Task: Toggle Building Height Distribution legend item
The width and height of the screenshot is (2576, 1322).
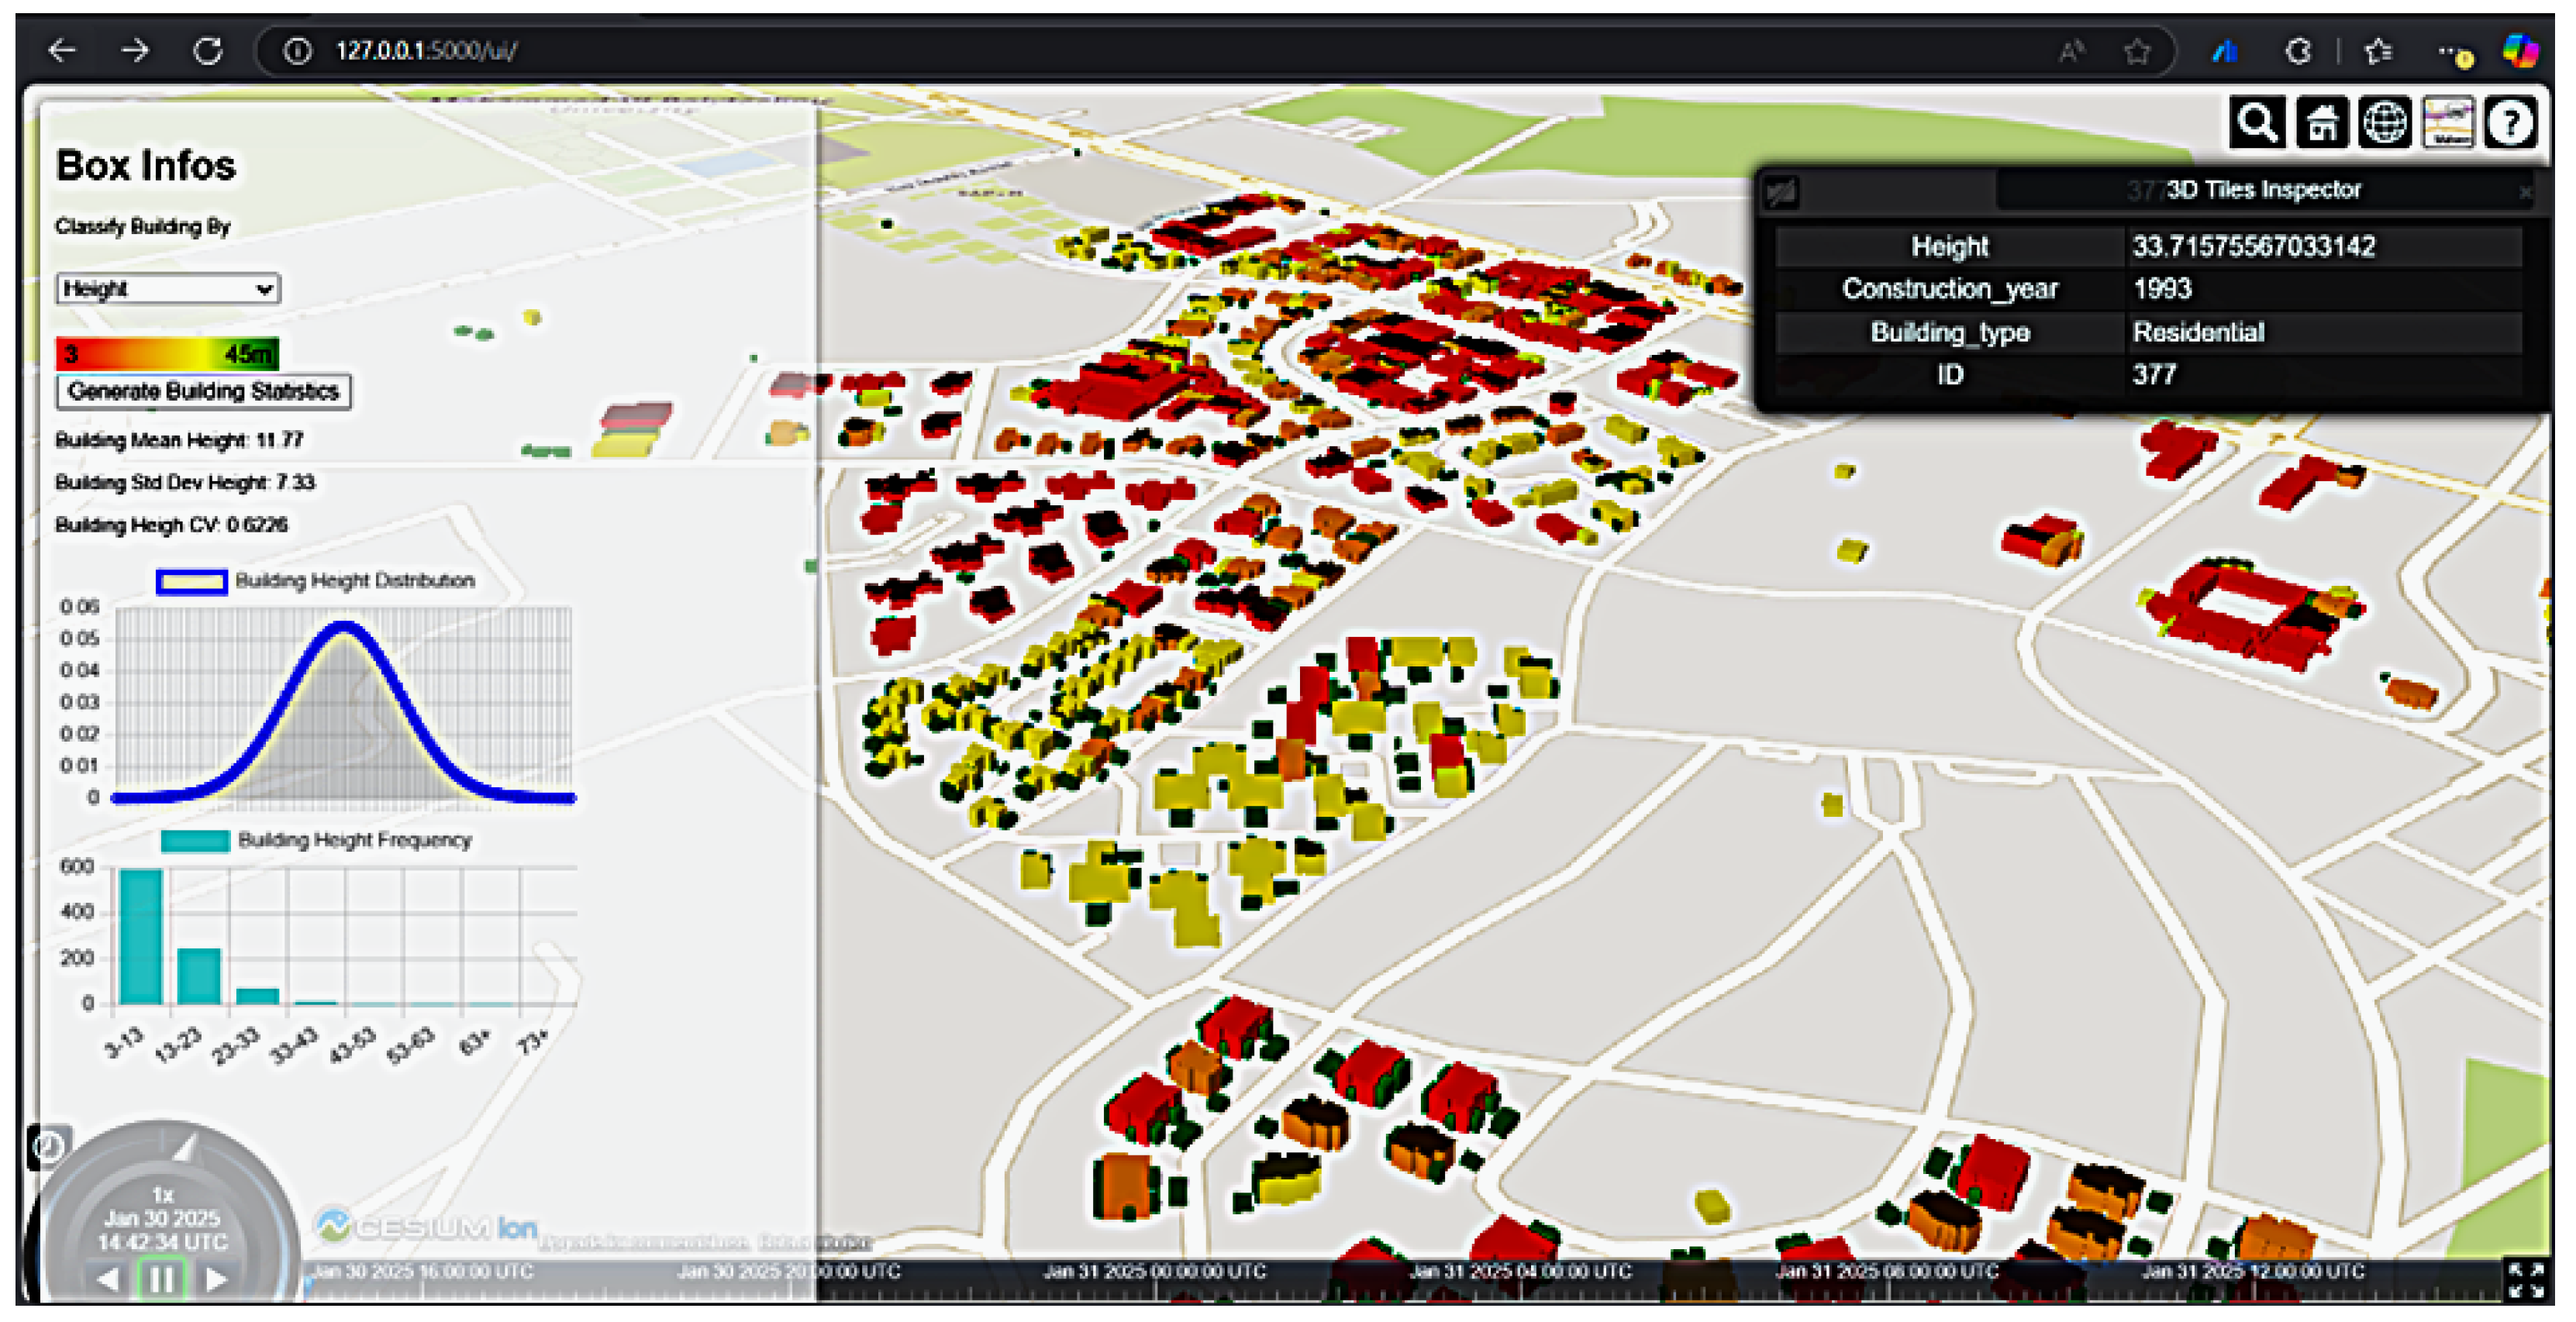Action: (191, 581)
